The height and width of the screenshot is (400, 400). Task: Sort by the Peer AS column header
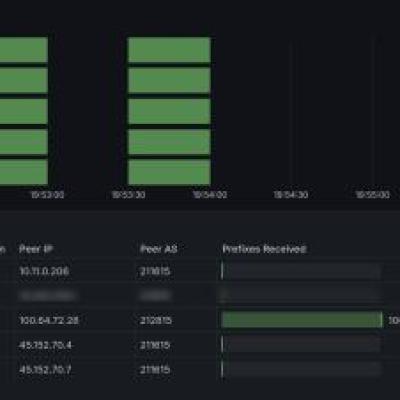[159, 249]
